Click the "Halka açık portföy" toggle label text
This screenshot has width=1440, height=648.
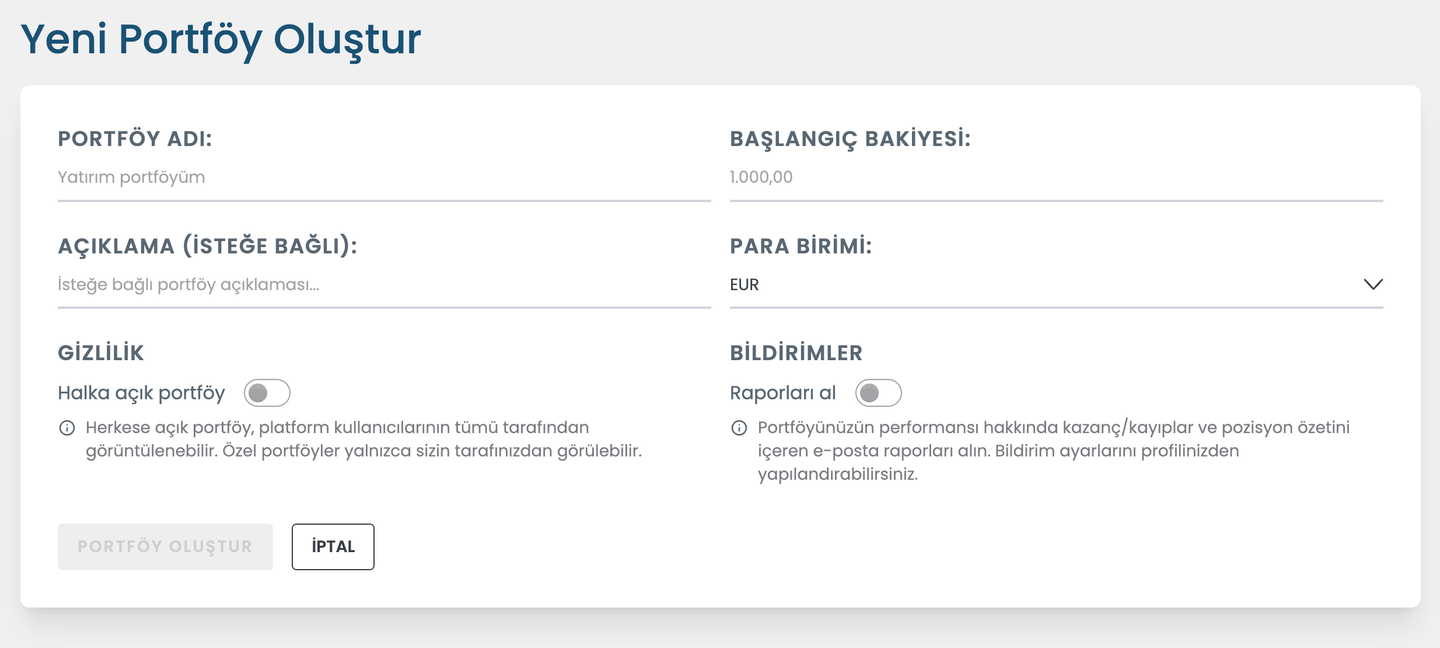141,393
